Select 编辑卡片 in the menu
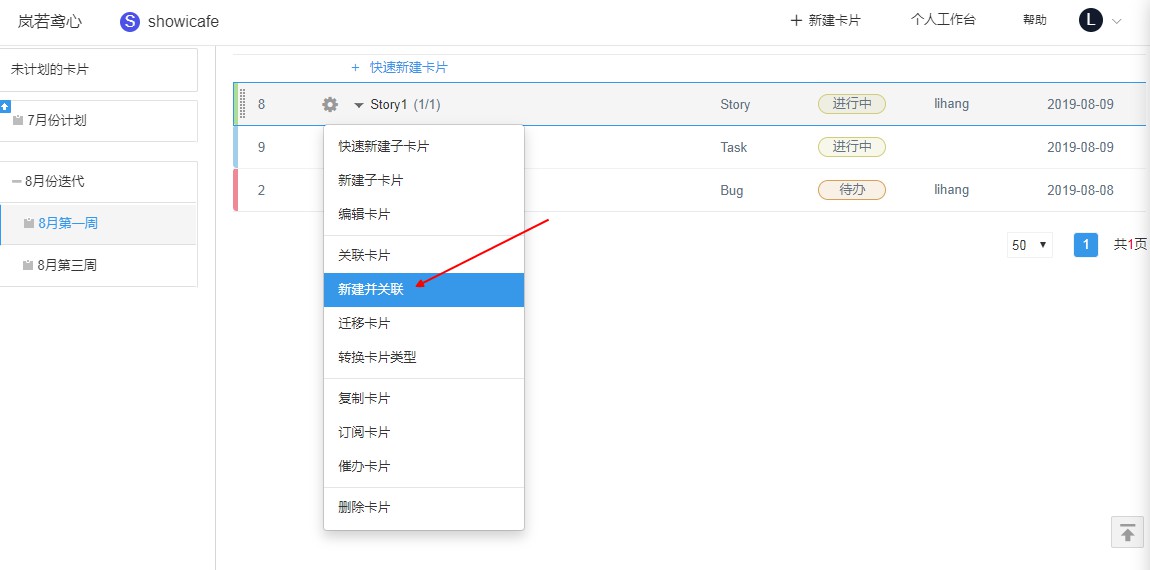Viewport: 1150px width, 570px height. pos(424,215)
